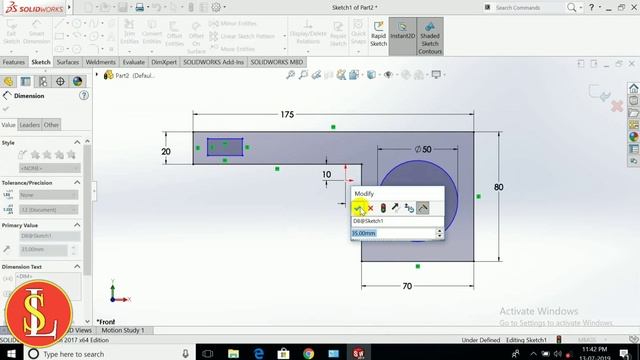Open Custom Properties icon in task pane
This screenshot has width=640, height=360.
pos(633,149)
